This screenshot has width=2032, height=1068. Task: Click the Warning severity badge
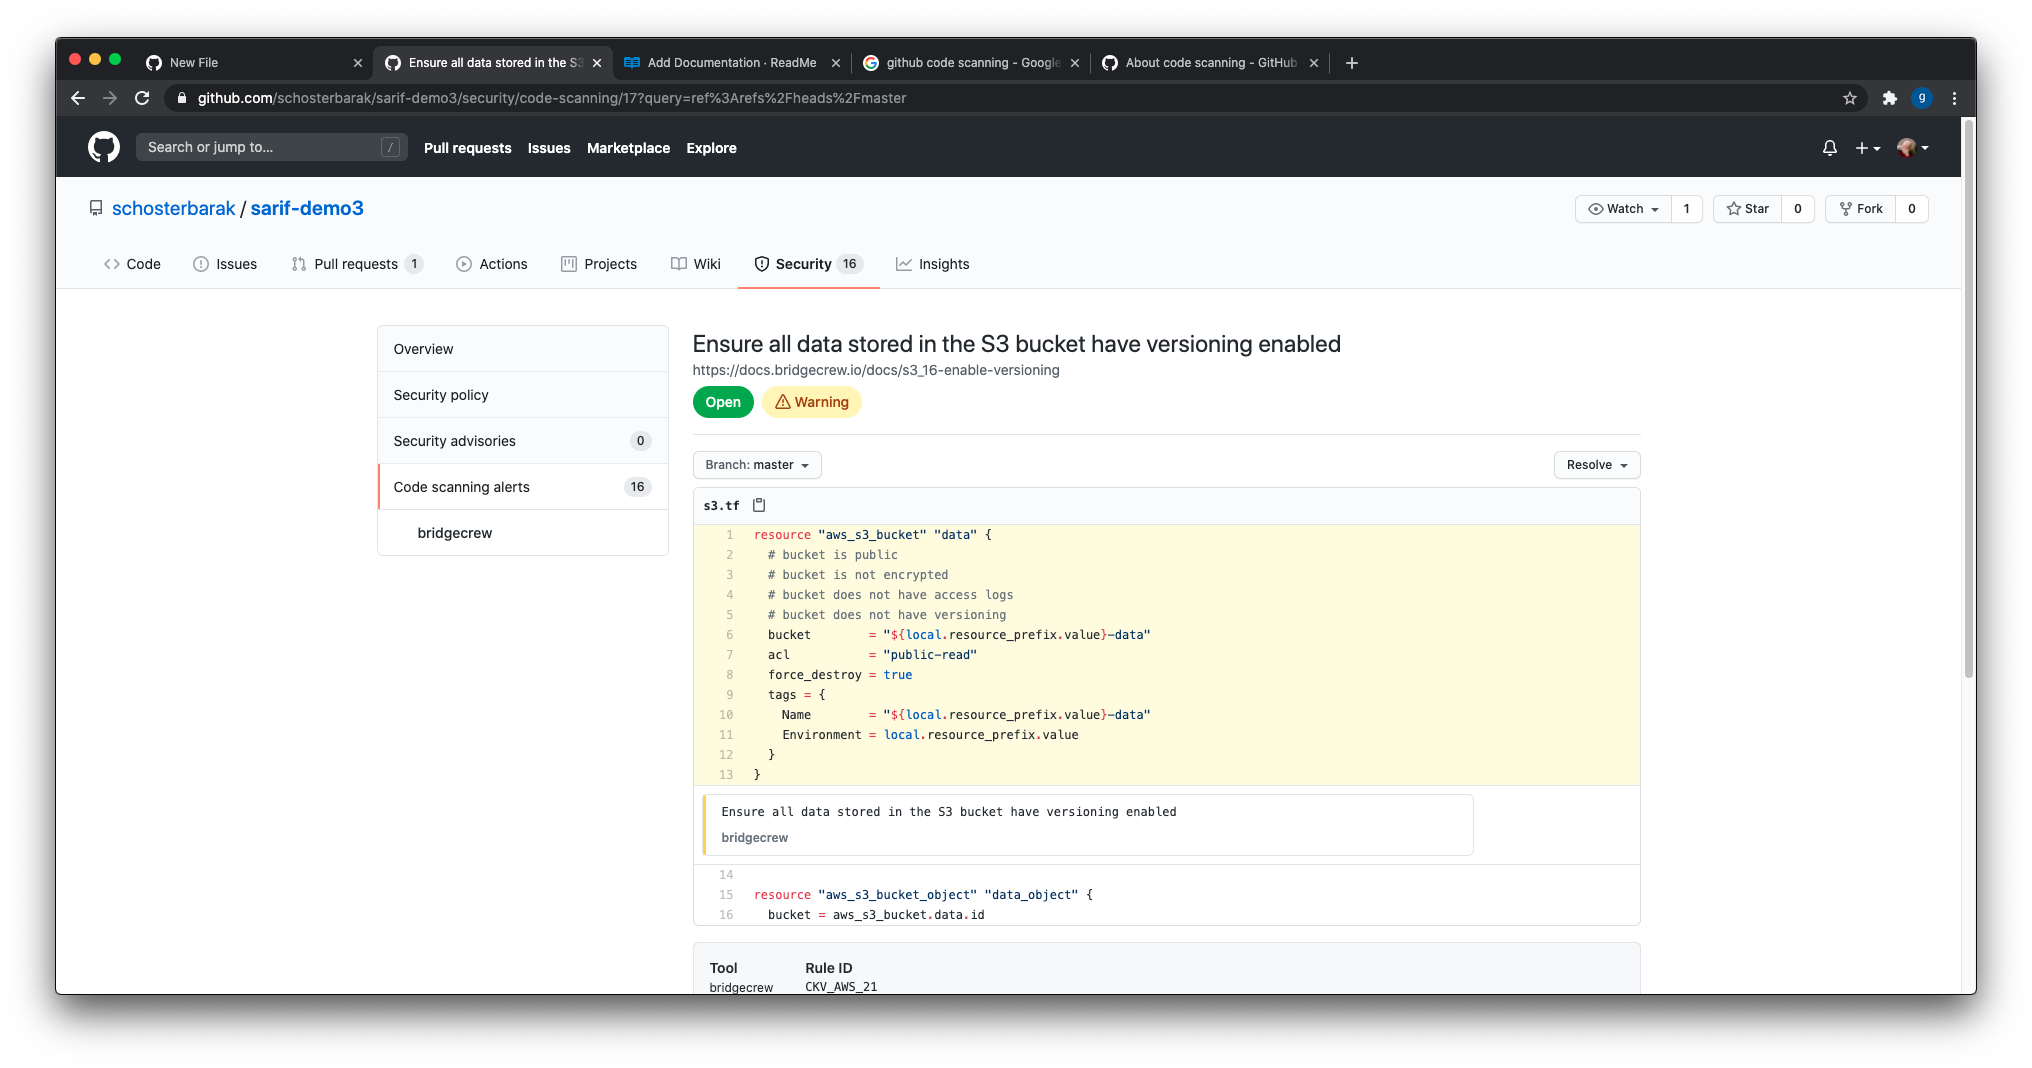click(812, 402)
